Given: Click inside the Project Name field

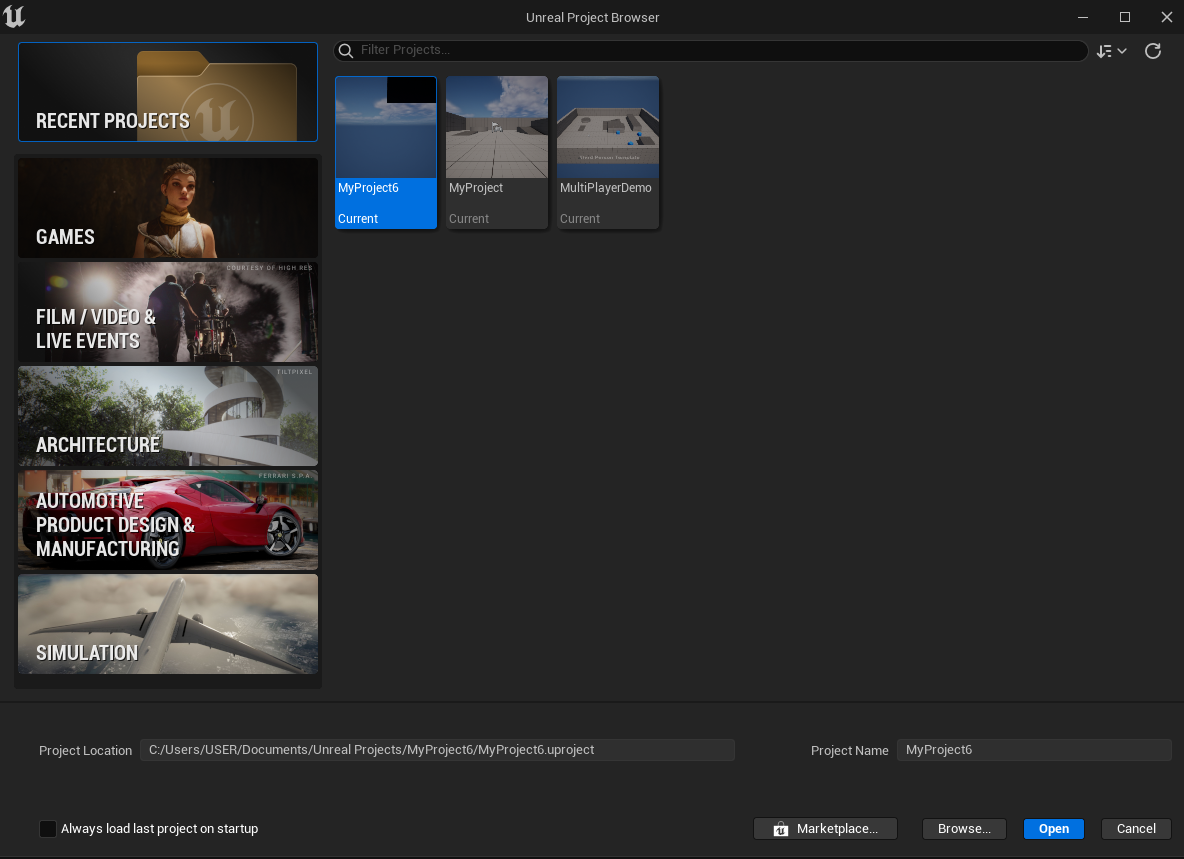Looking at the screenshot, I should [x=1034, y=749].
